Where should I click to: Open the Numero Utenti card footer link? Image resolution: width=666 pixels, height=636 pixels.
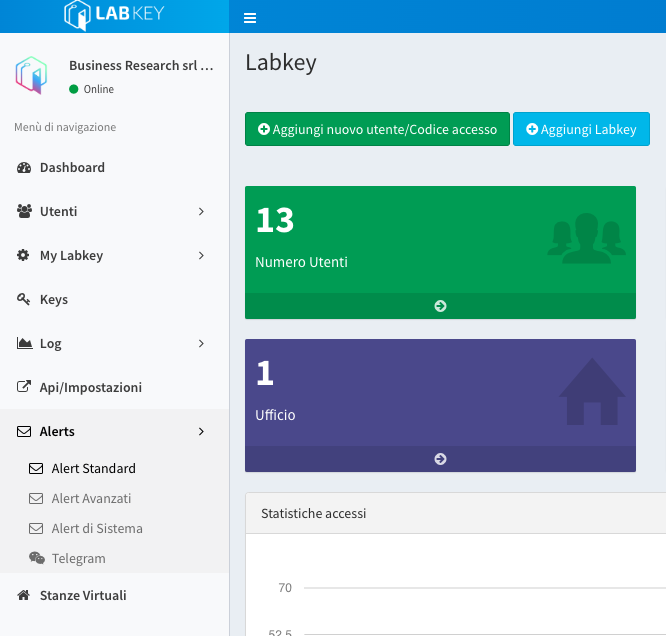pos(440,306)
